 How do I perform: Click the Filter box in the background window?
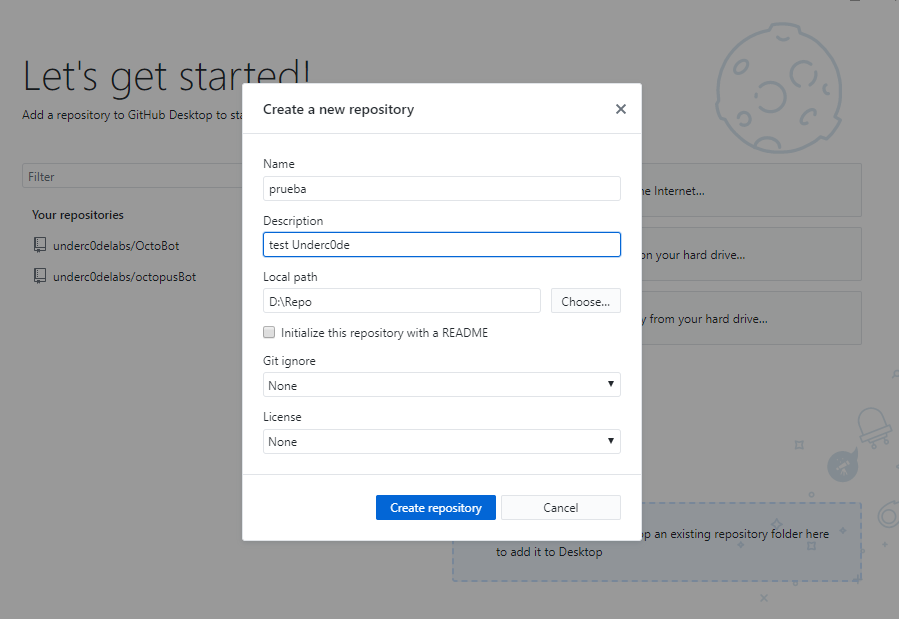tap(133, 177)
